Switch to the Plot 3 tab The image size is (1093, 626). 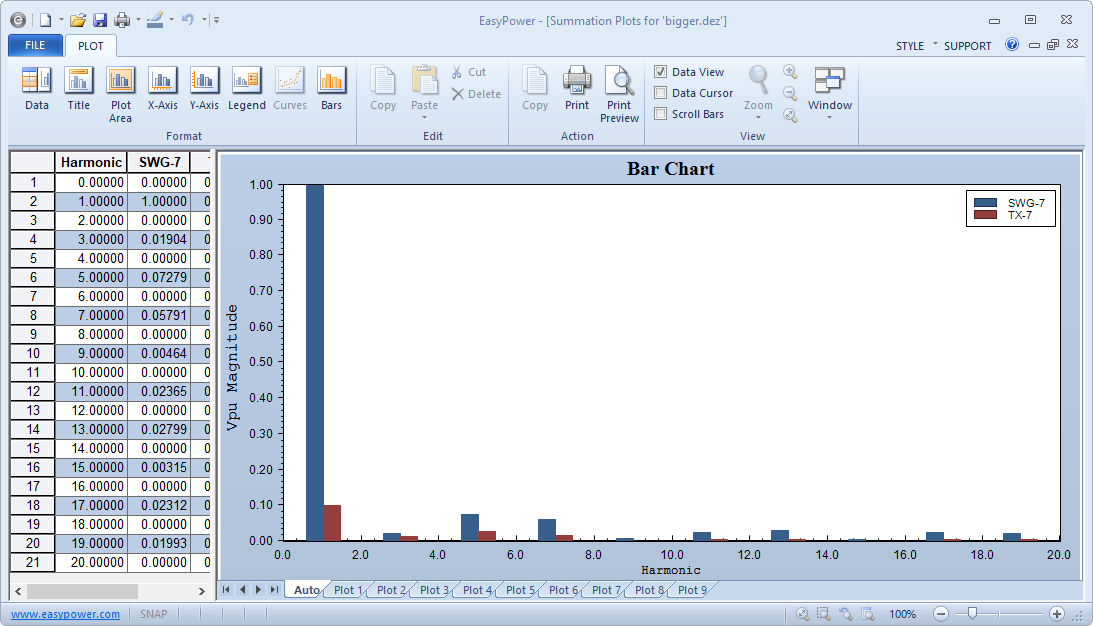[434, 590]
